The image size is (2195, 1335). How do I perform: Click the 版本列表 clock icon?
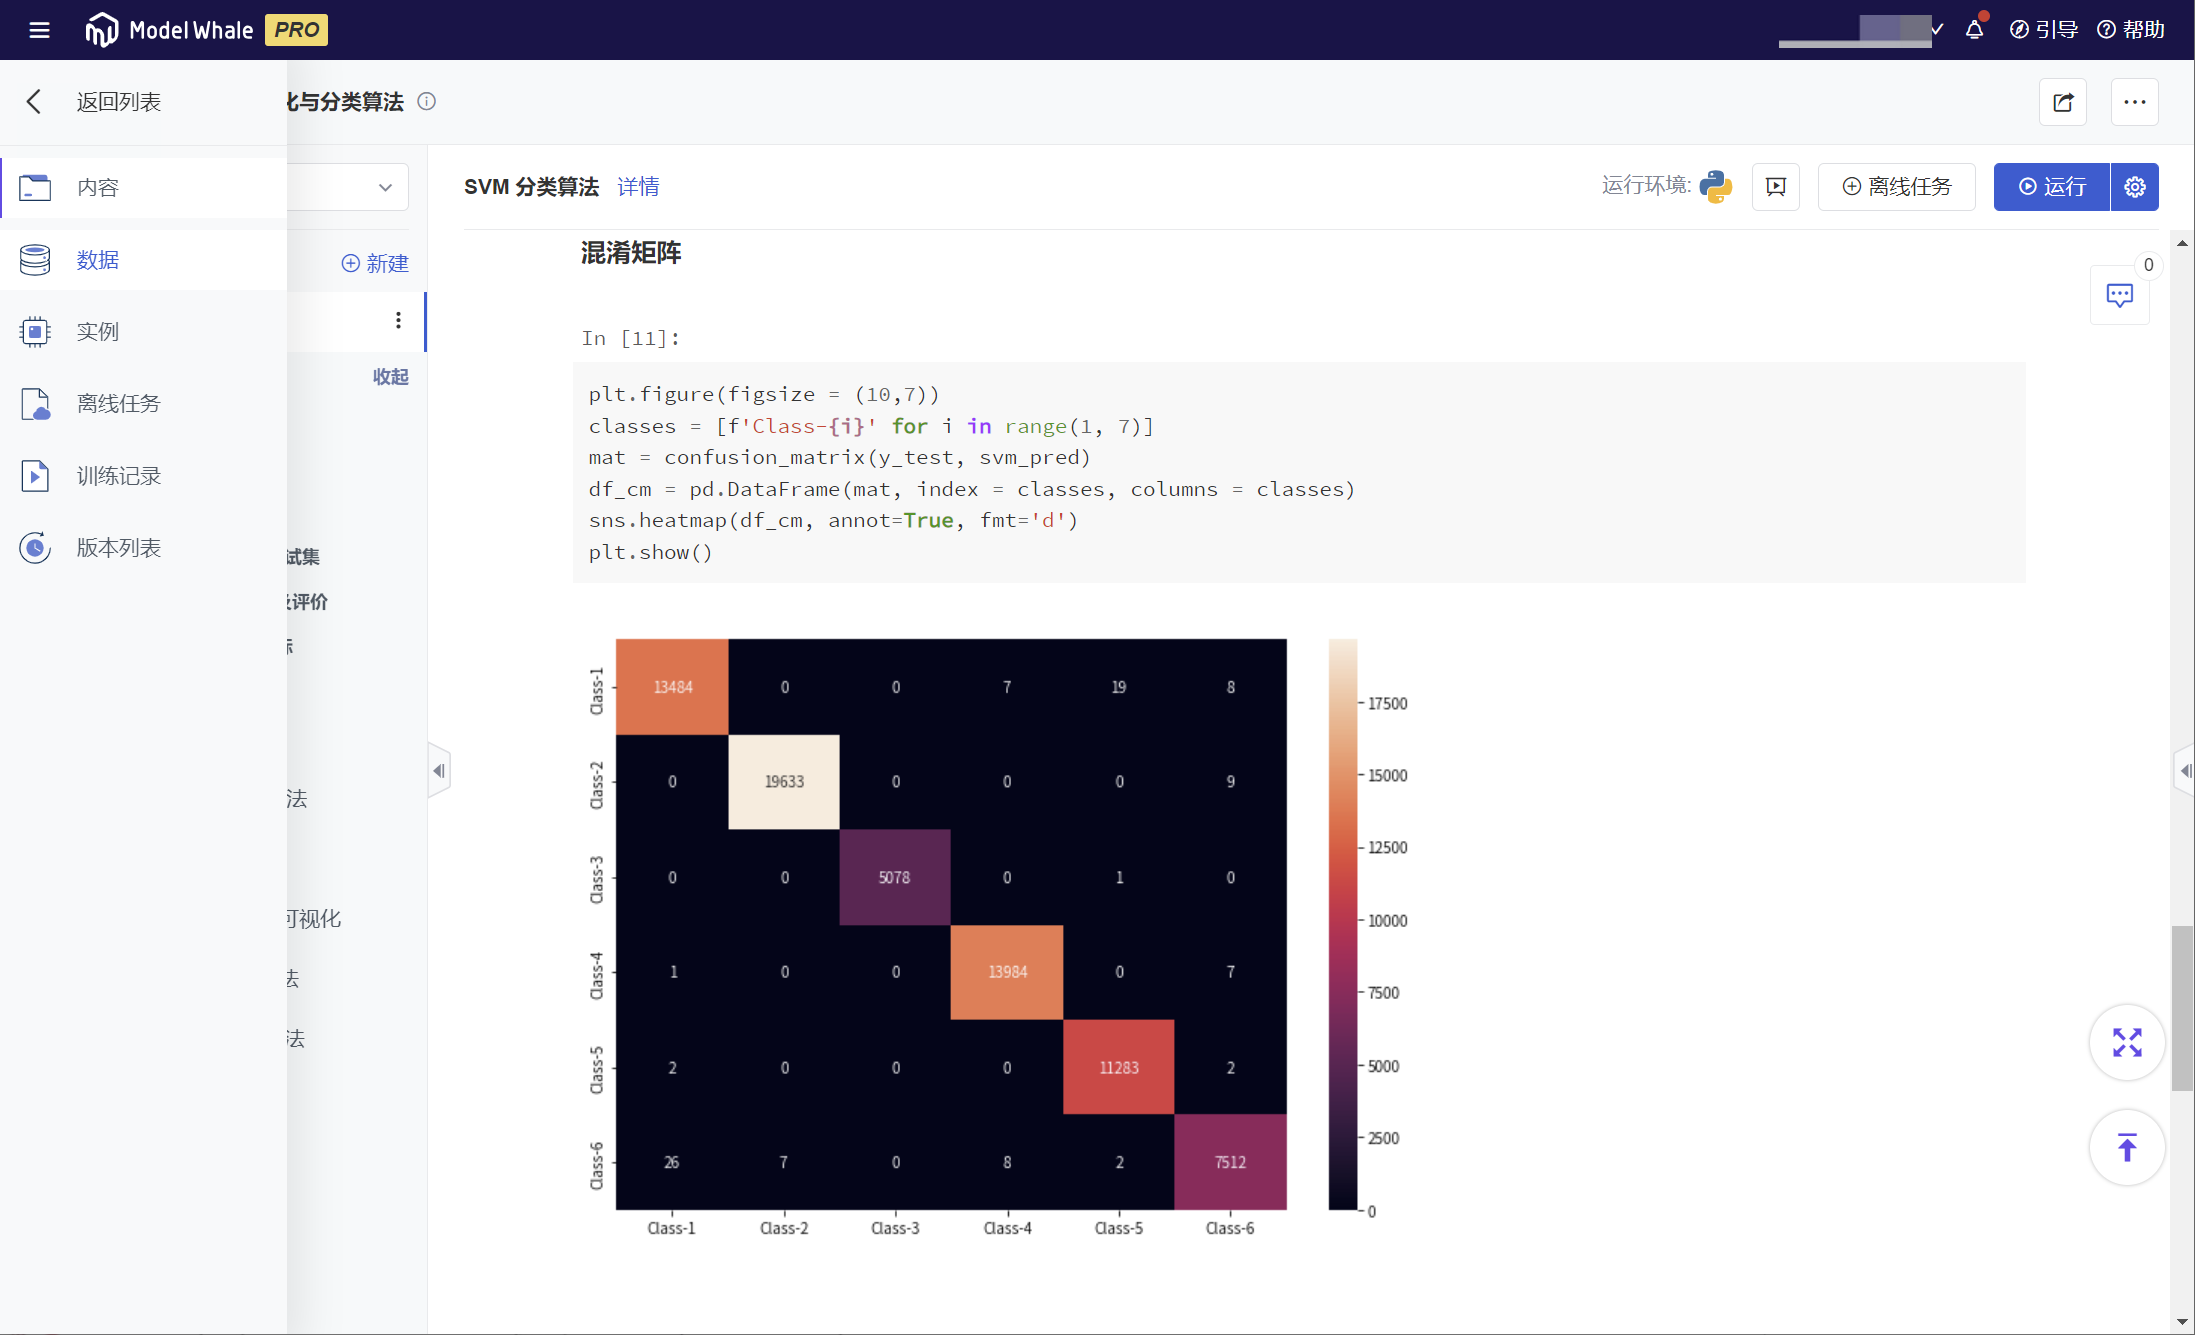[x=35, y=548]
